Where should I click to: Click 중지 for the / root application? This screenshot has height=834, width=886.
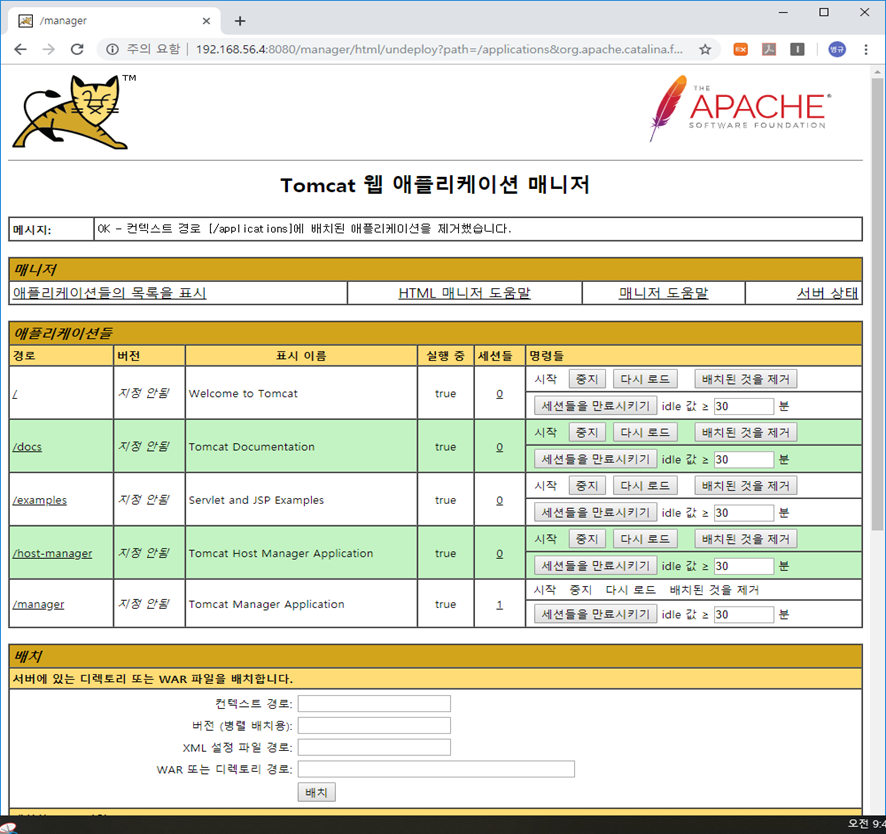pos(587,379)
